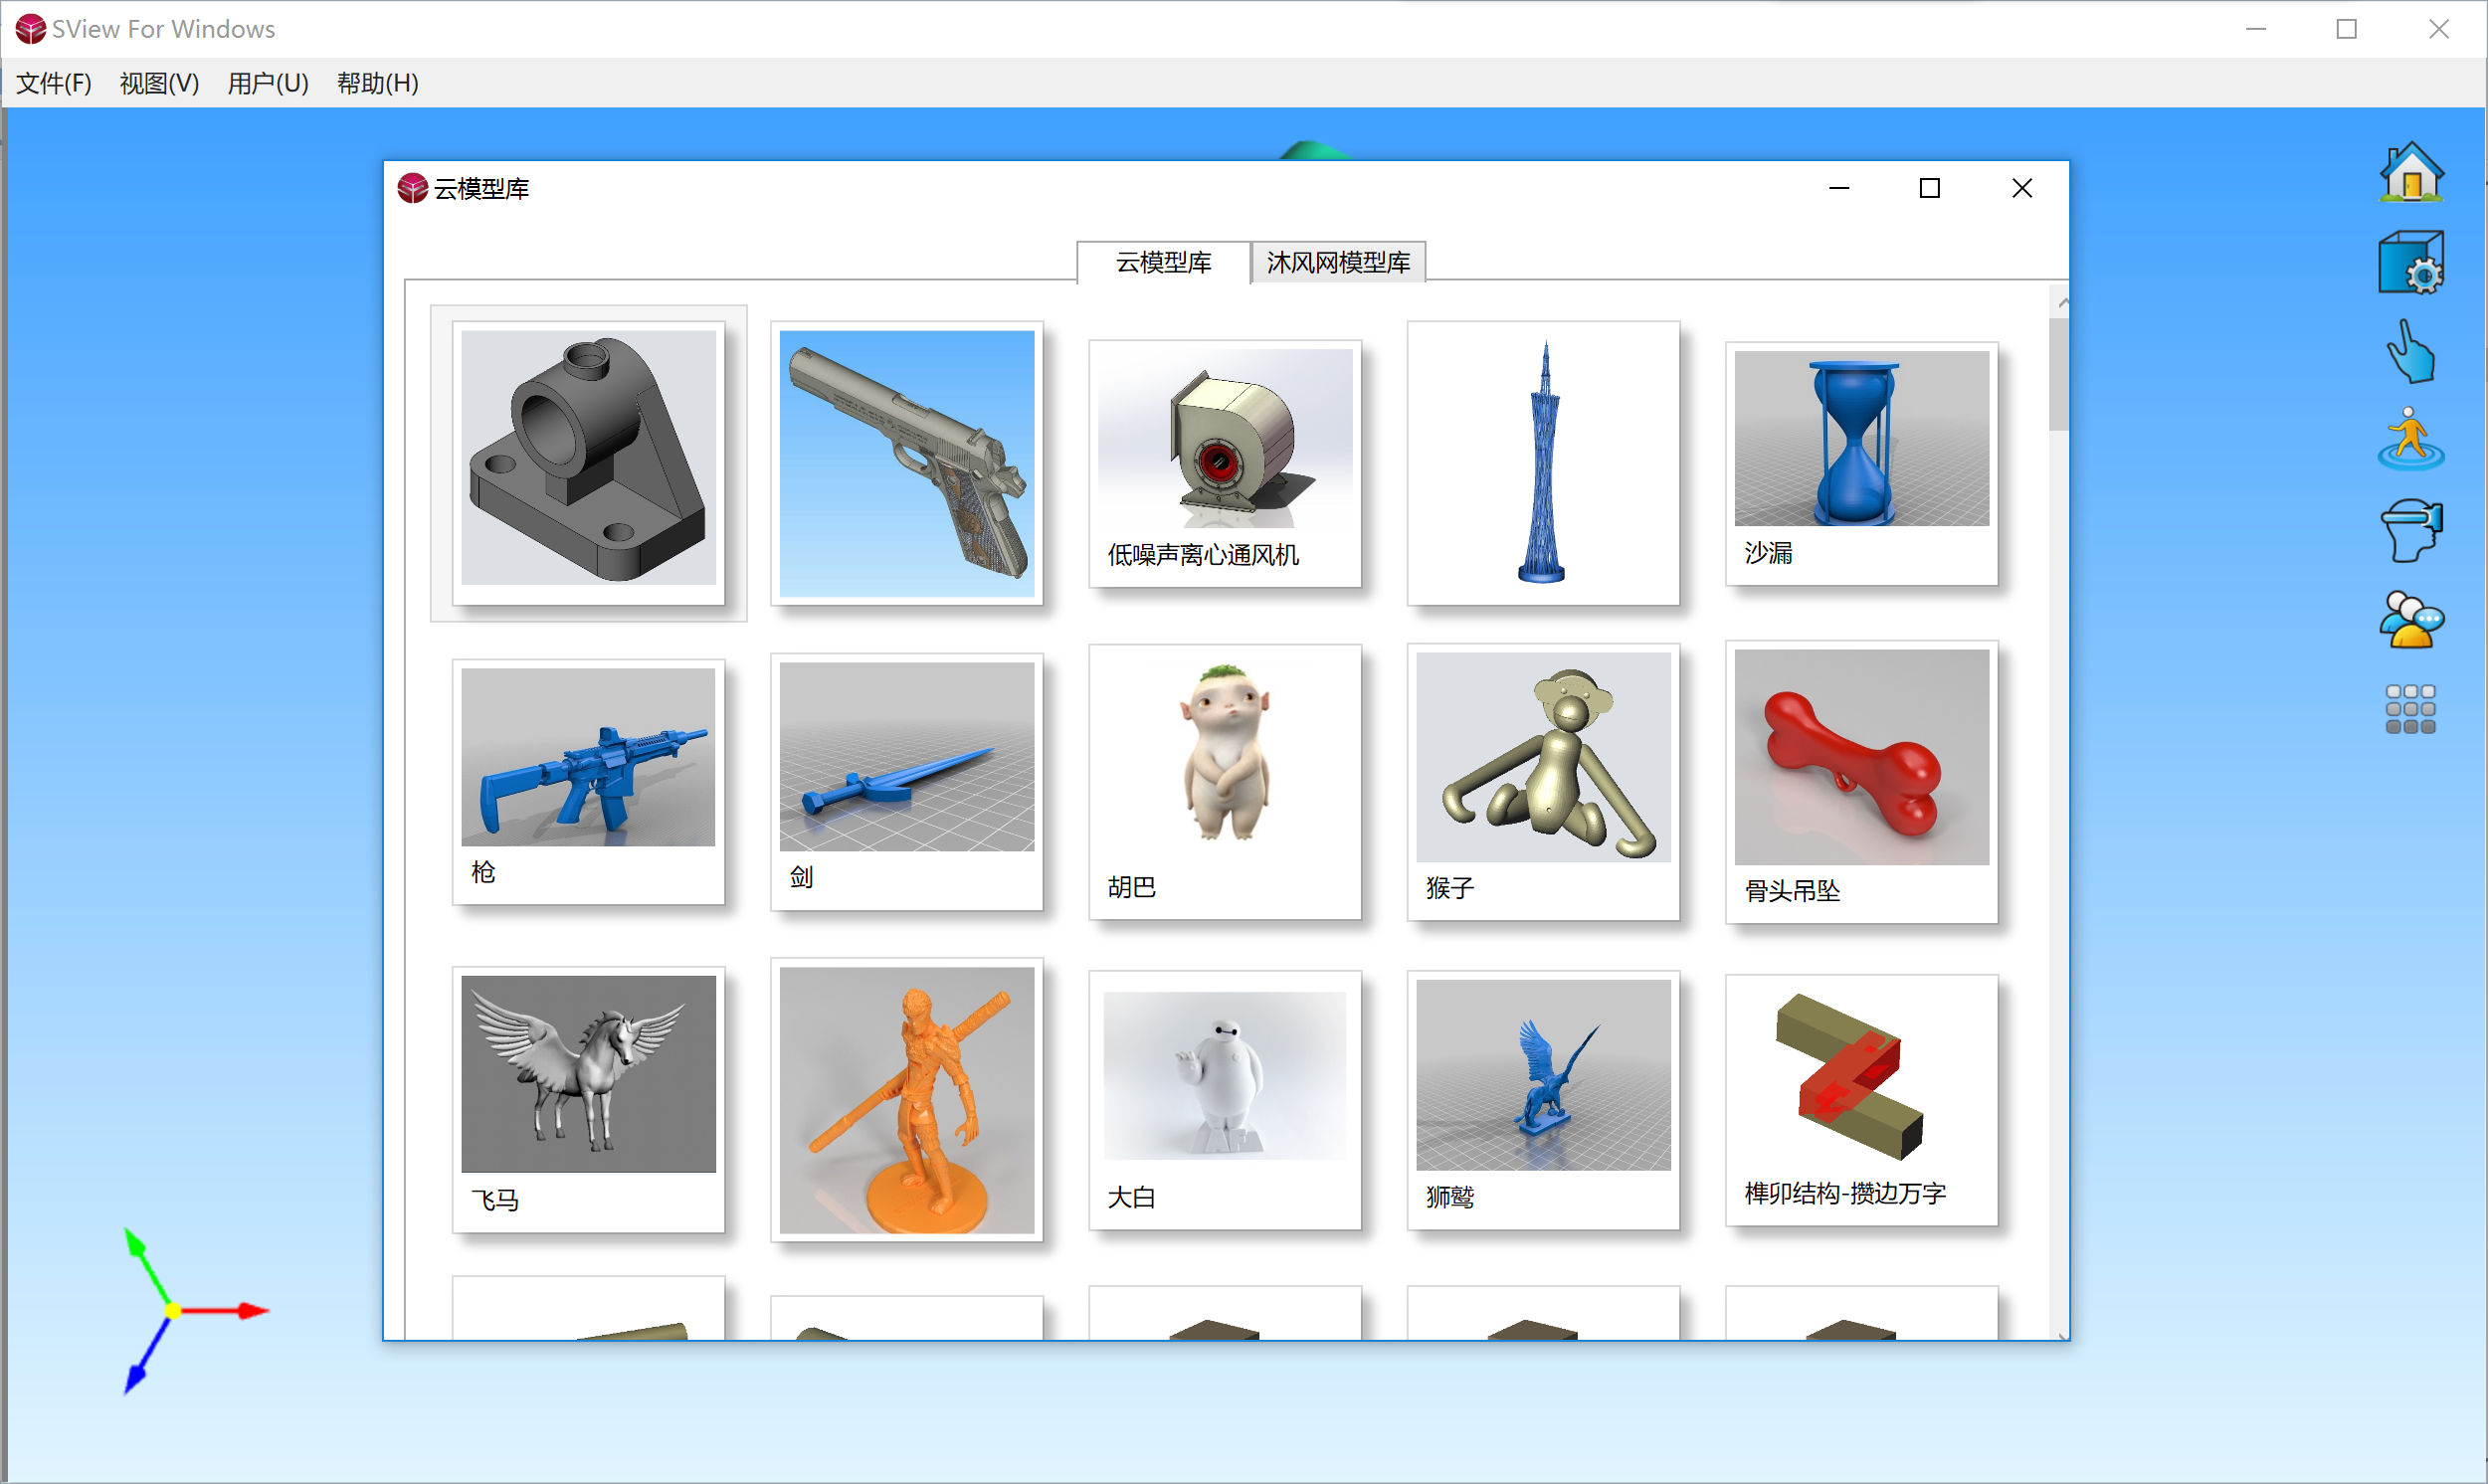This screenshot has height=1484, width=2488.
Task: Open the 飞马 pegasus model
Action: coord(588,1099)
